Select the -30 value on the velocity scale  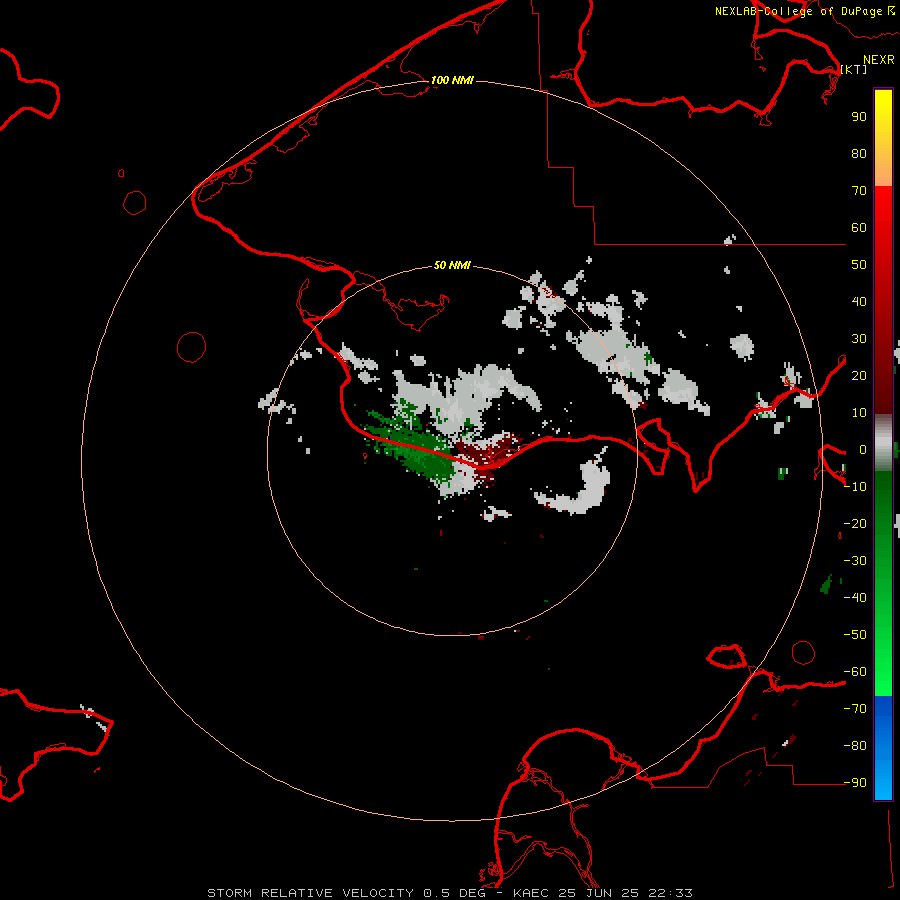click(x=855, y=561)
